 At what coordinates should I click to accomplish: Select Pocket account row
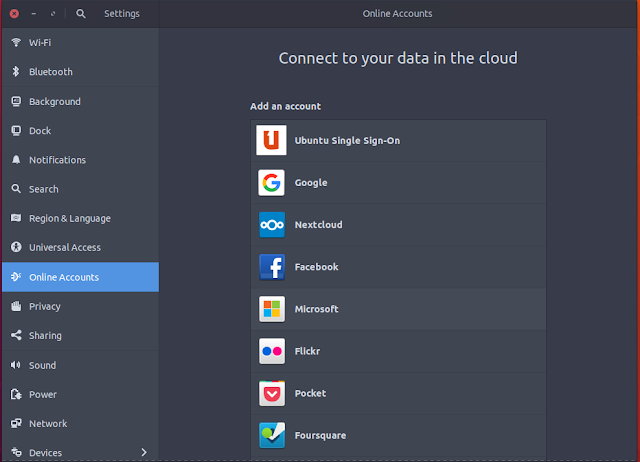click(398, 393)
